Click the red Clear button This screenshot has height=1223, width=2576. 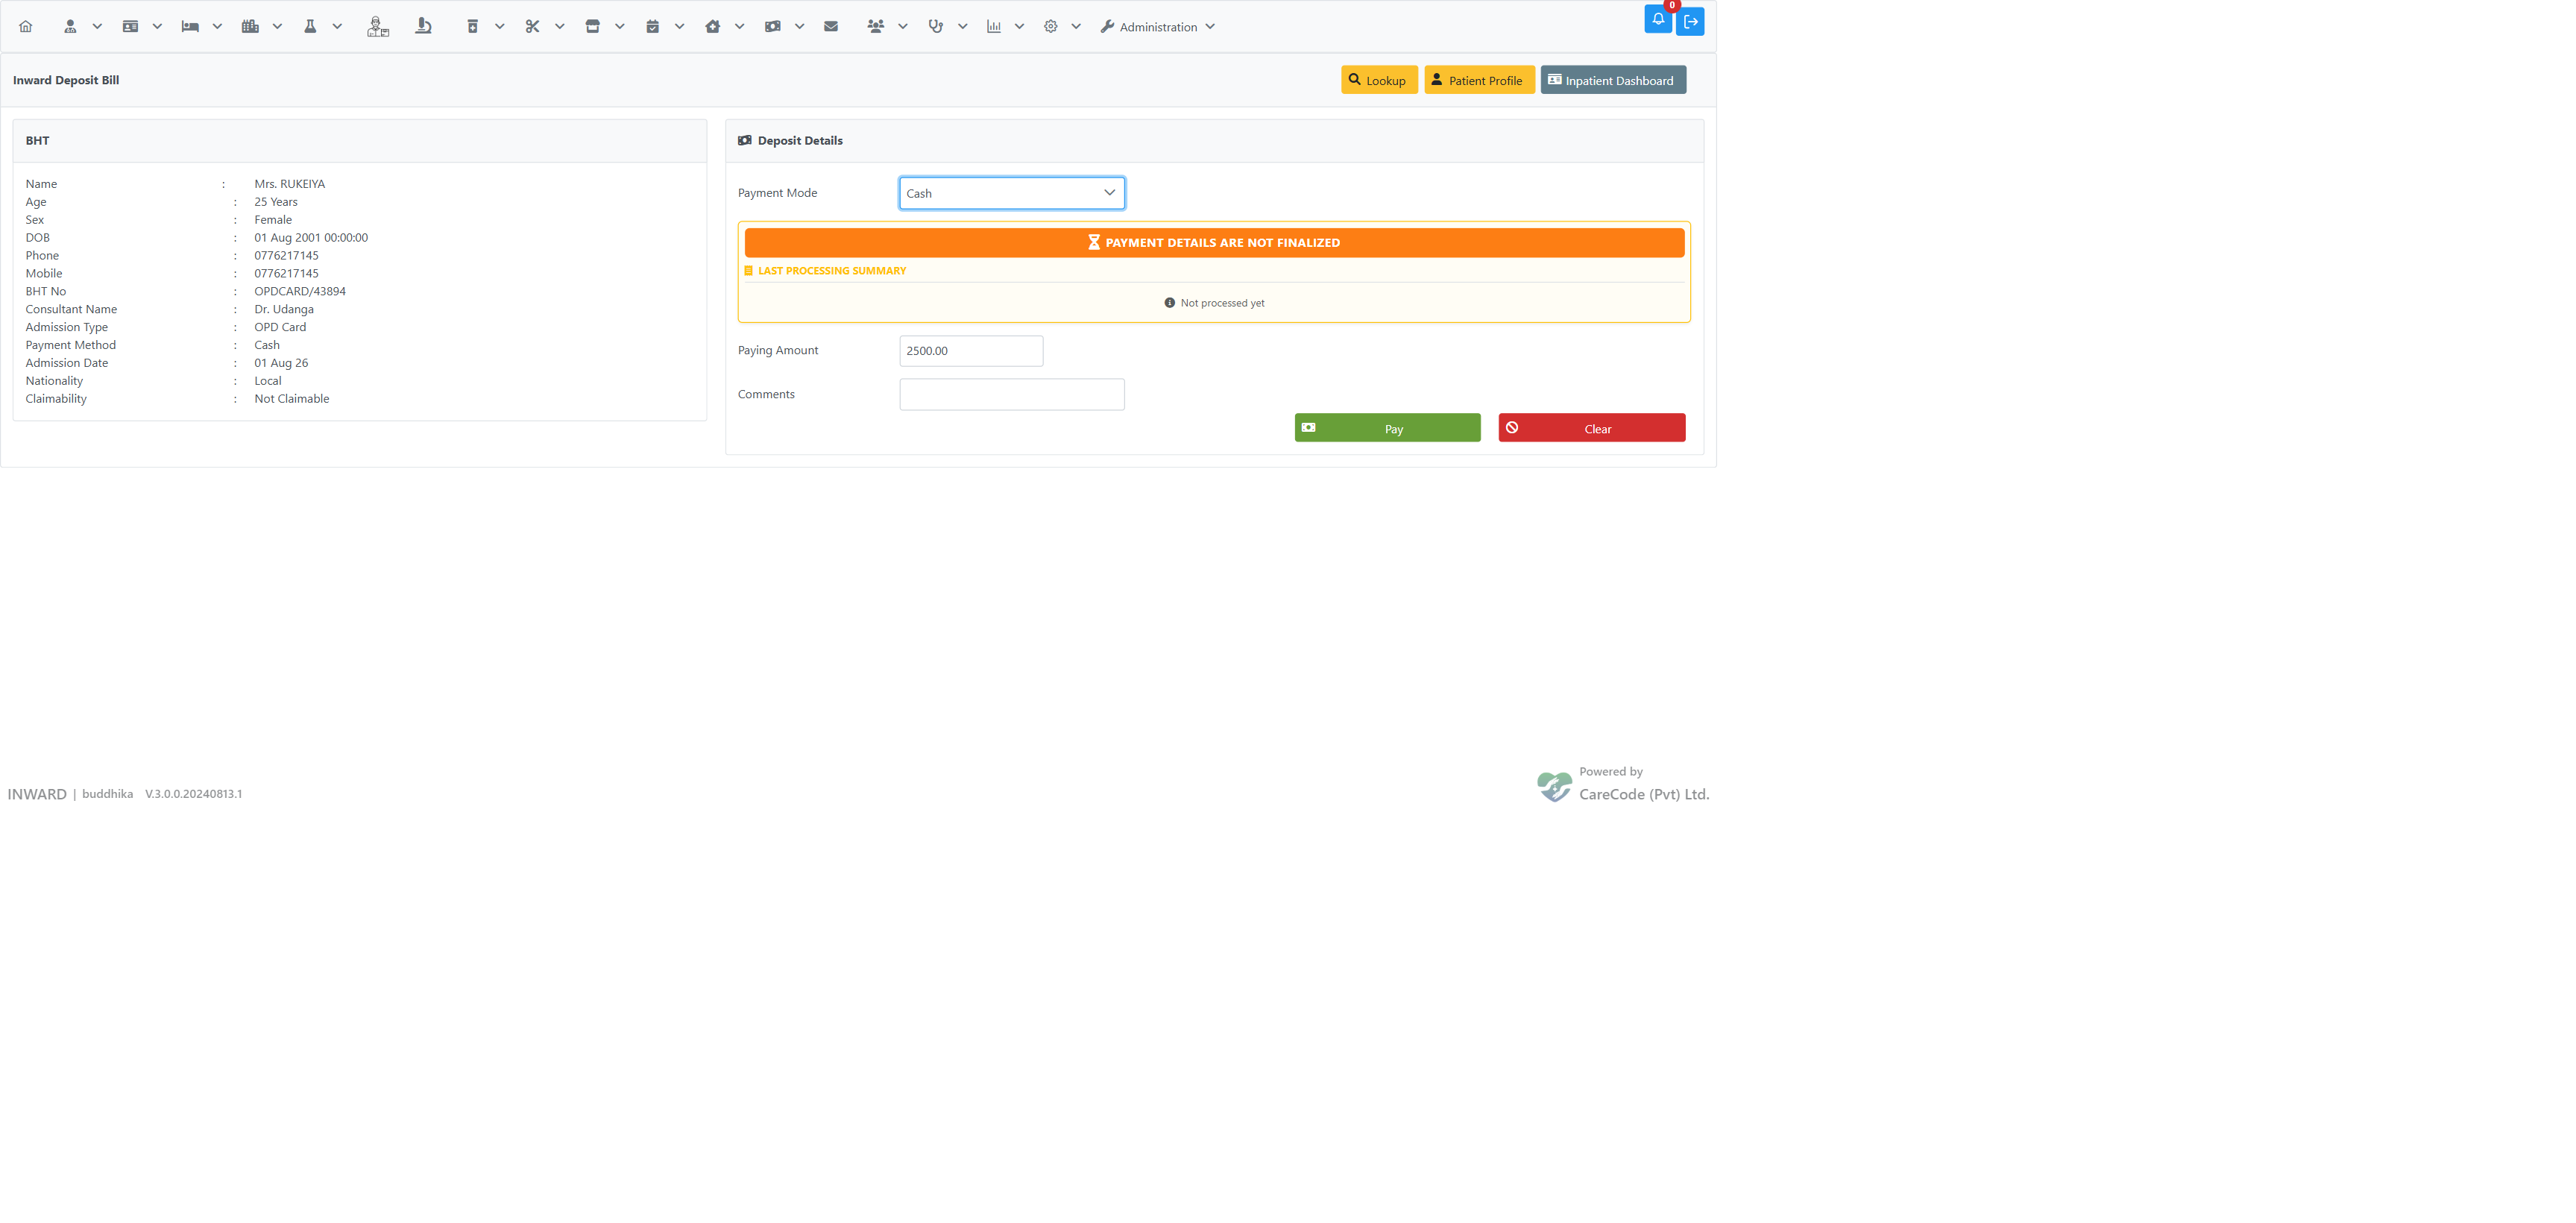coord(1592,428)
